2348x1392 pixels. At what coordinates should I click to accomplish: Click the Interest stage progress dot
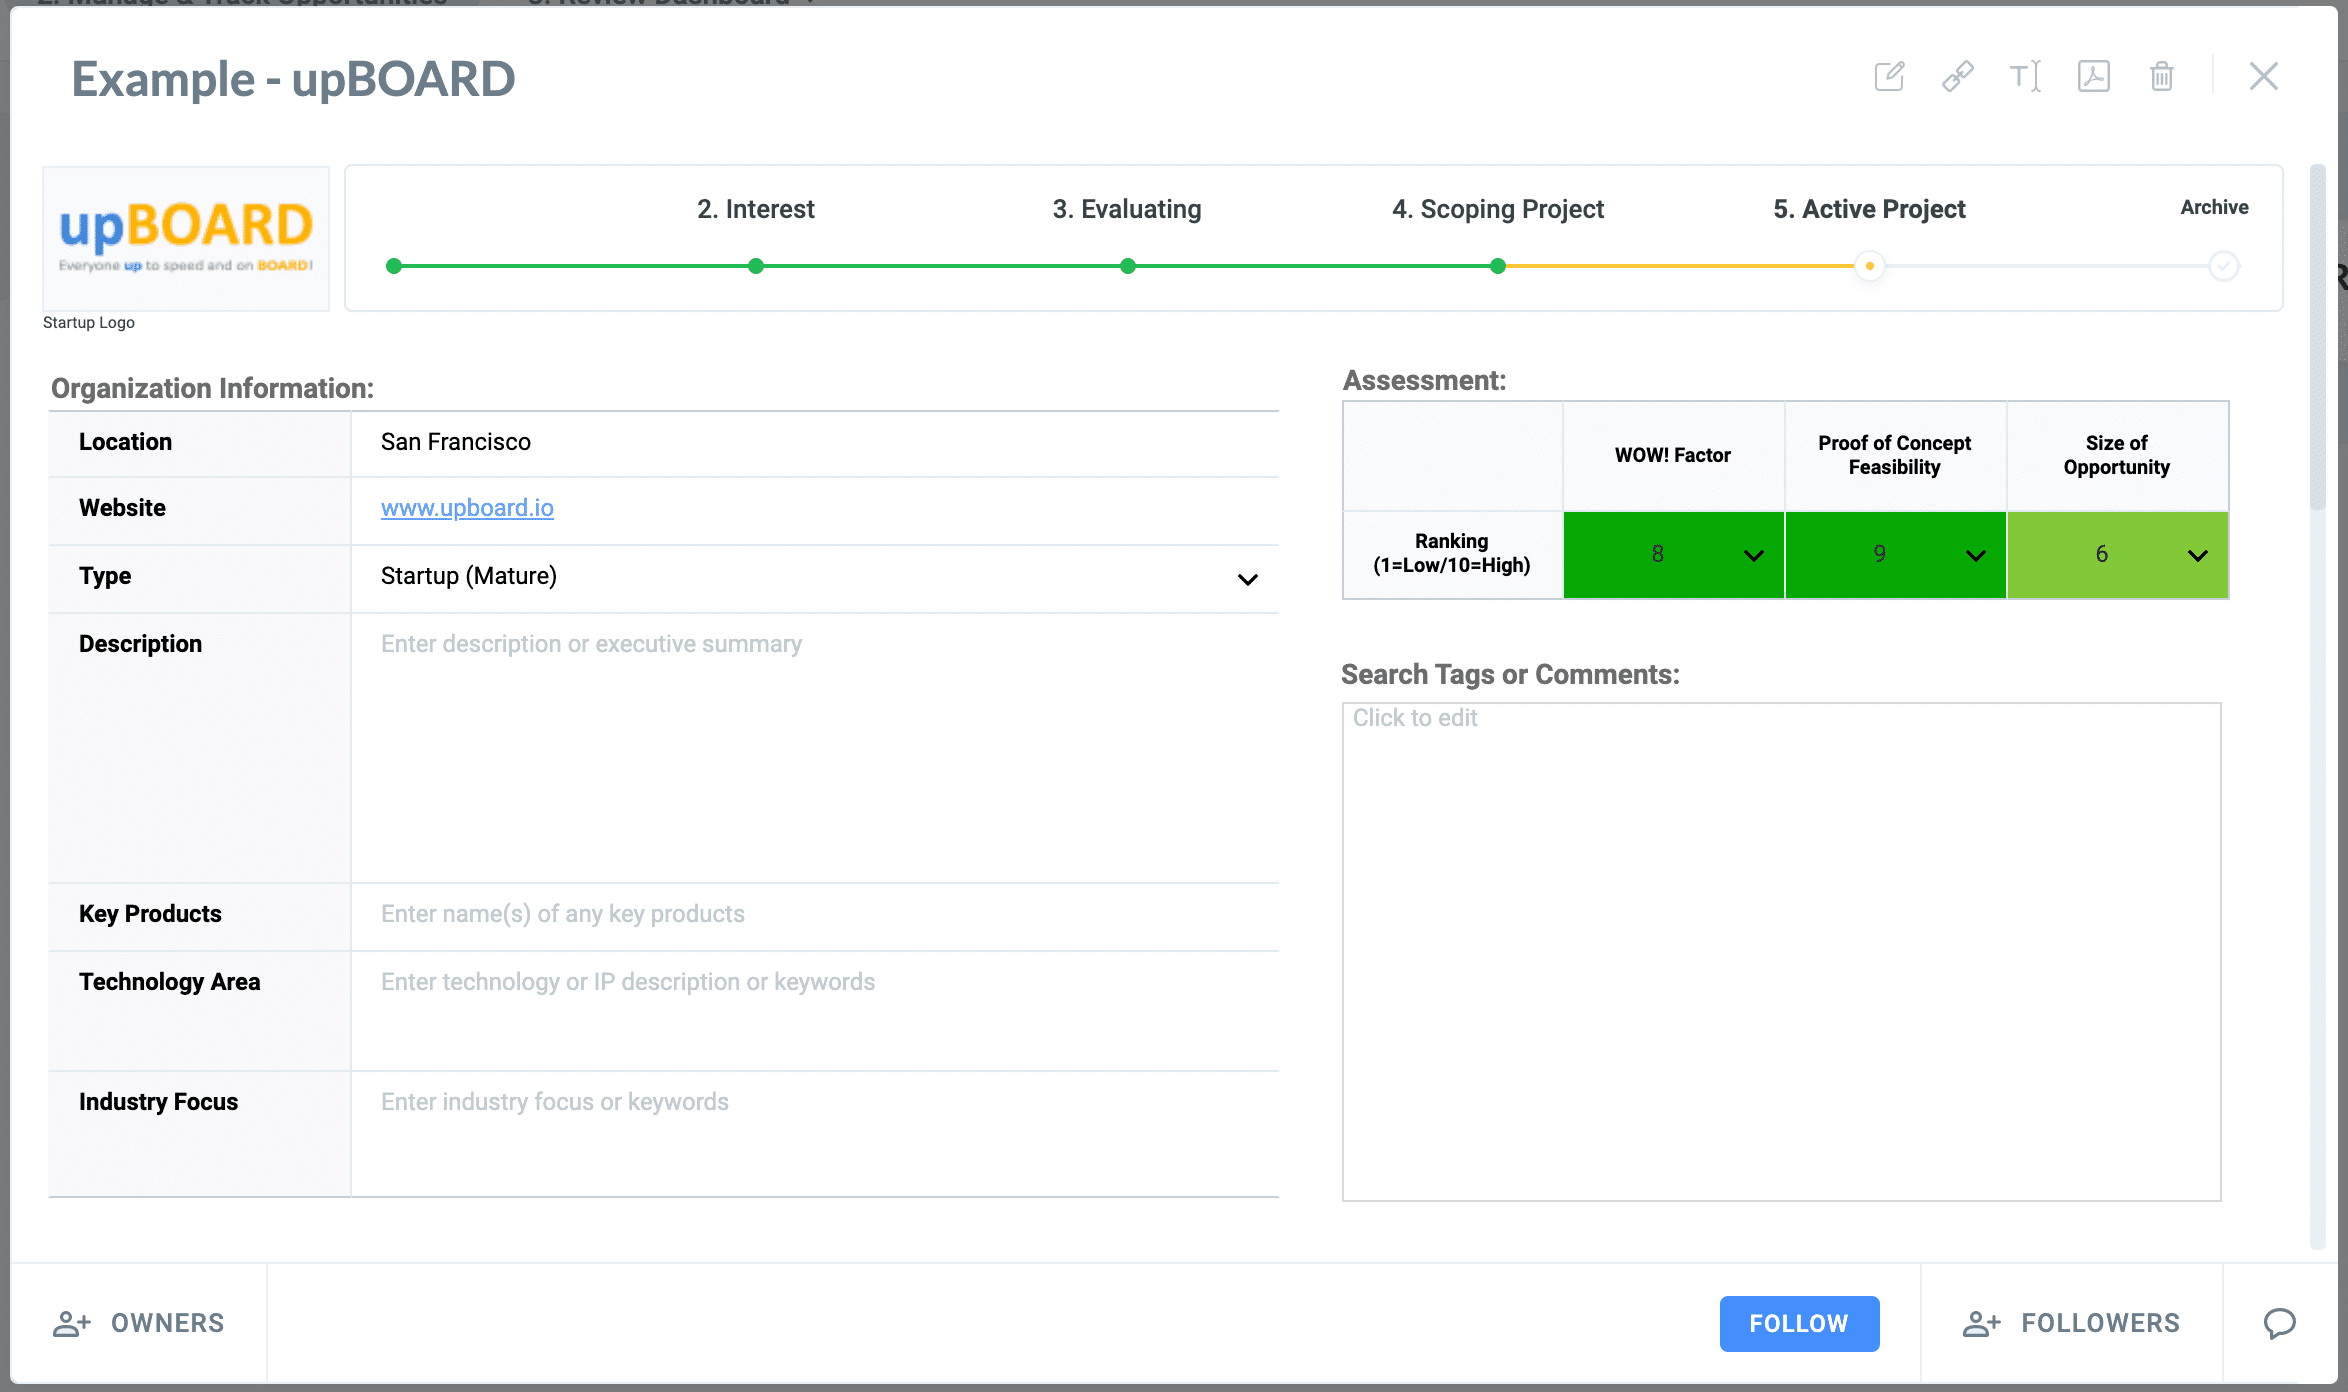pyautogui.click(x=756, y=266)
